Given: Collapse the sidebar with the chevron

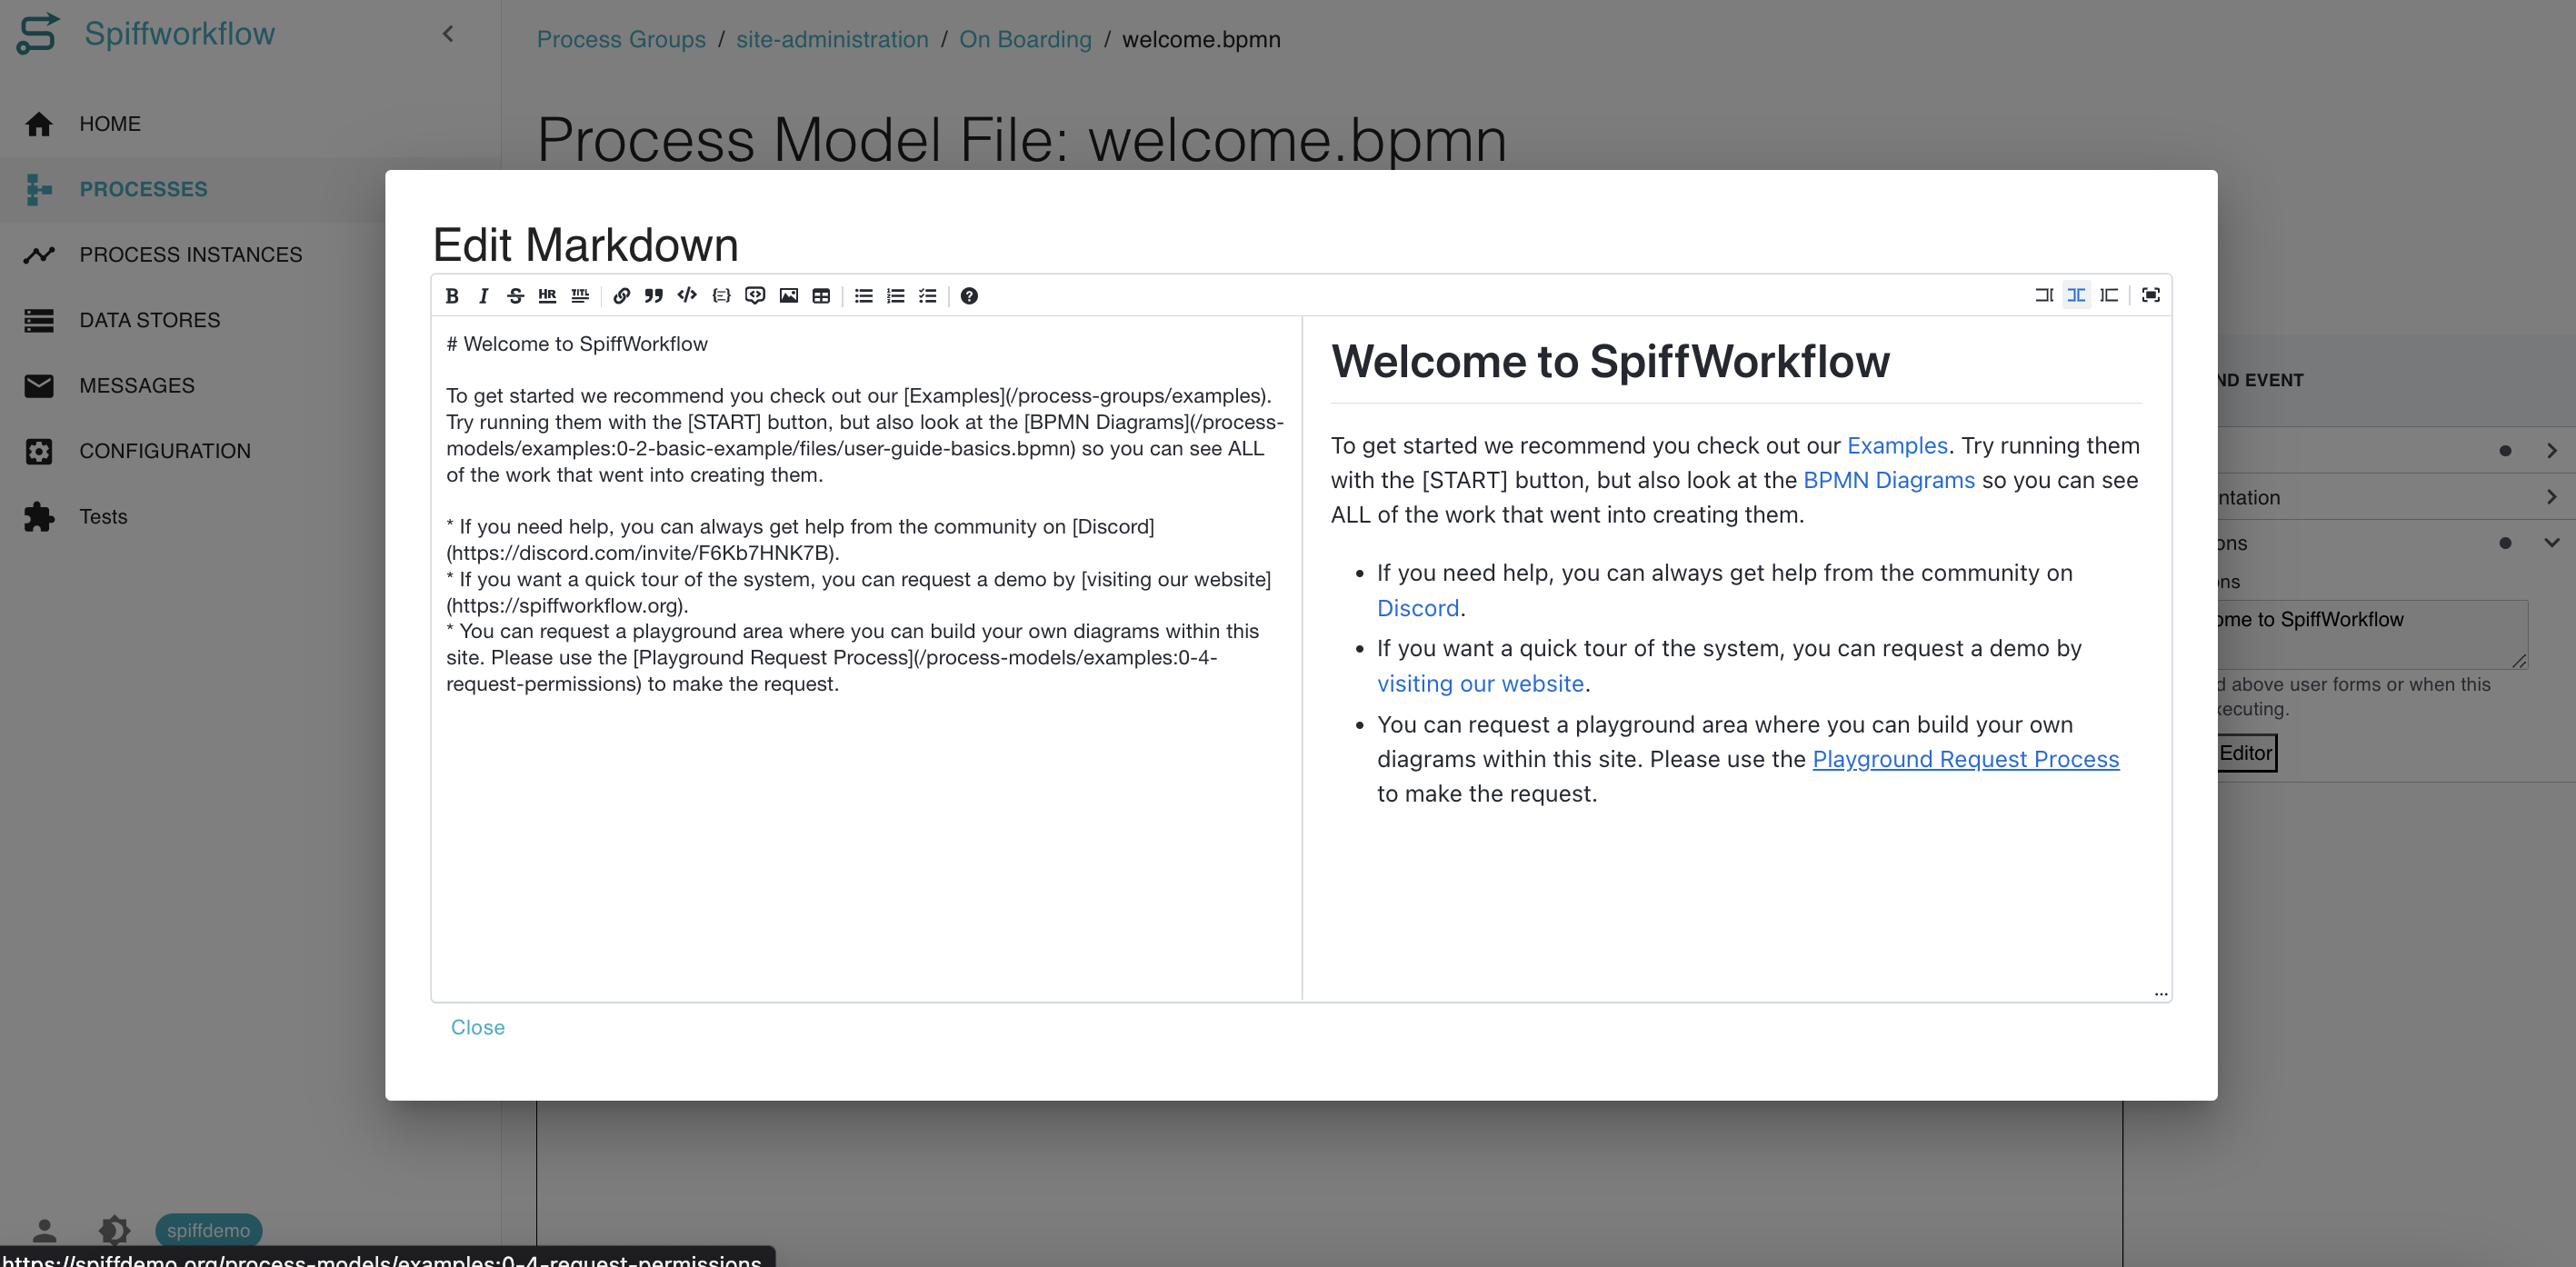Looking at the screenshot, I should [x=448, y=34].
